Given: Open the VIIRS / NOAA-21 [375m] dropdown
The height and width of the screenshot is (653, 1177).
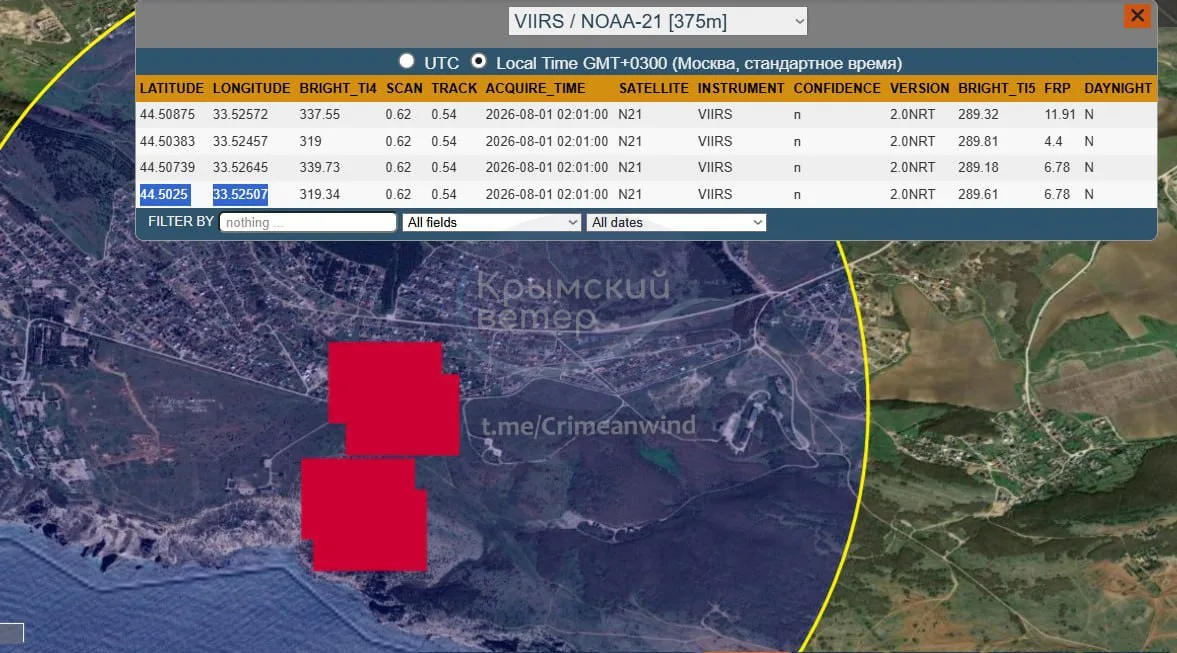Looking at the screenshot, I should tap(658, 21).
